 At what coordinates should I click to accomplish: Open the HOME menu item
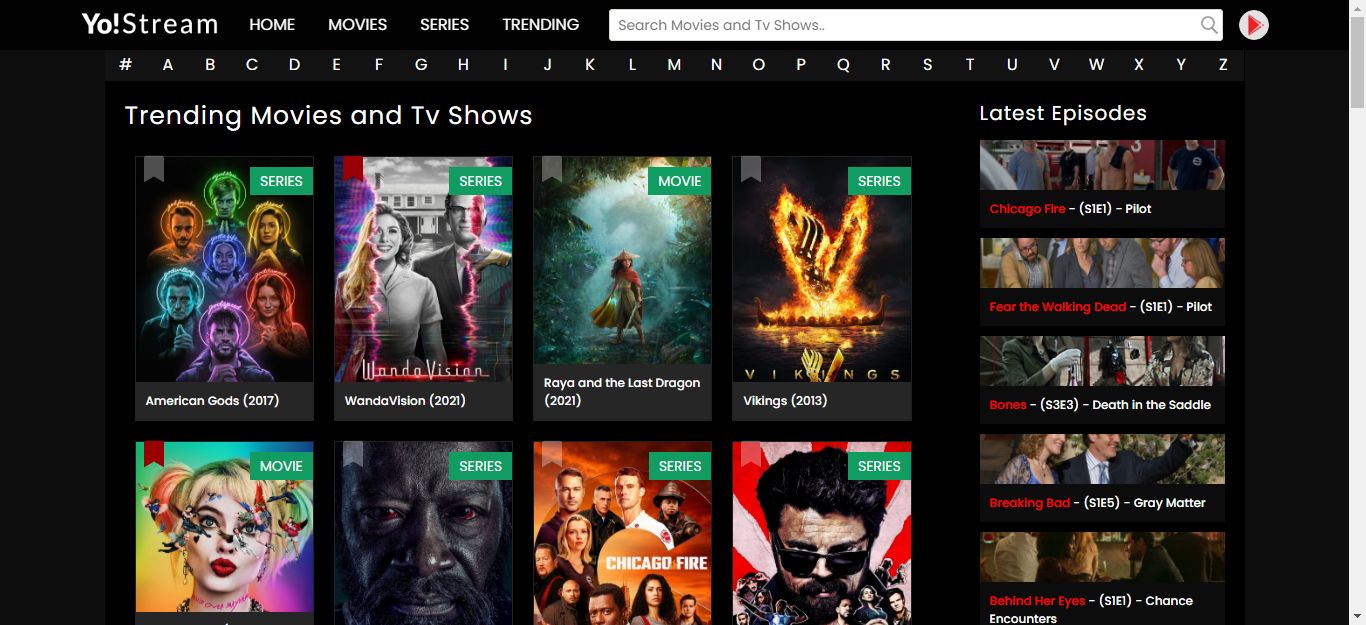click(272, 24)
